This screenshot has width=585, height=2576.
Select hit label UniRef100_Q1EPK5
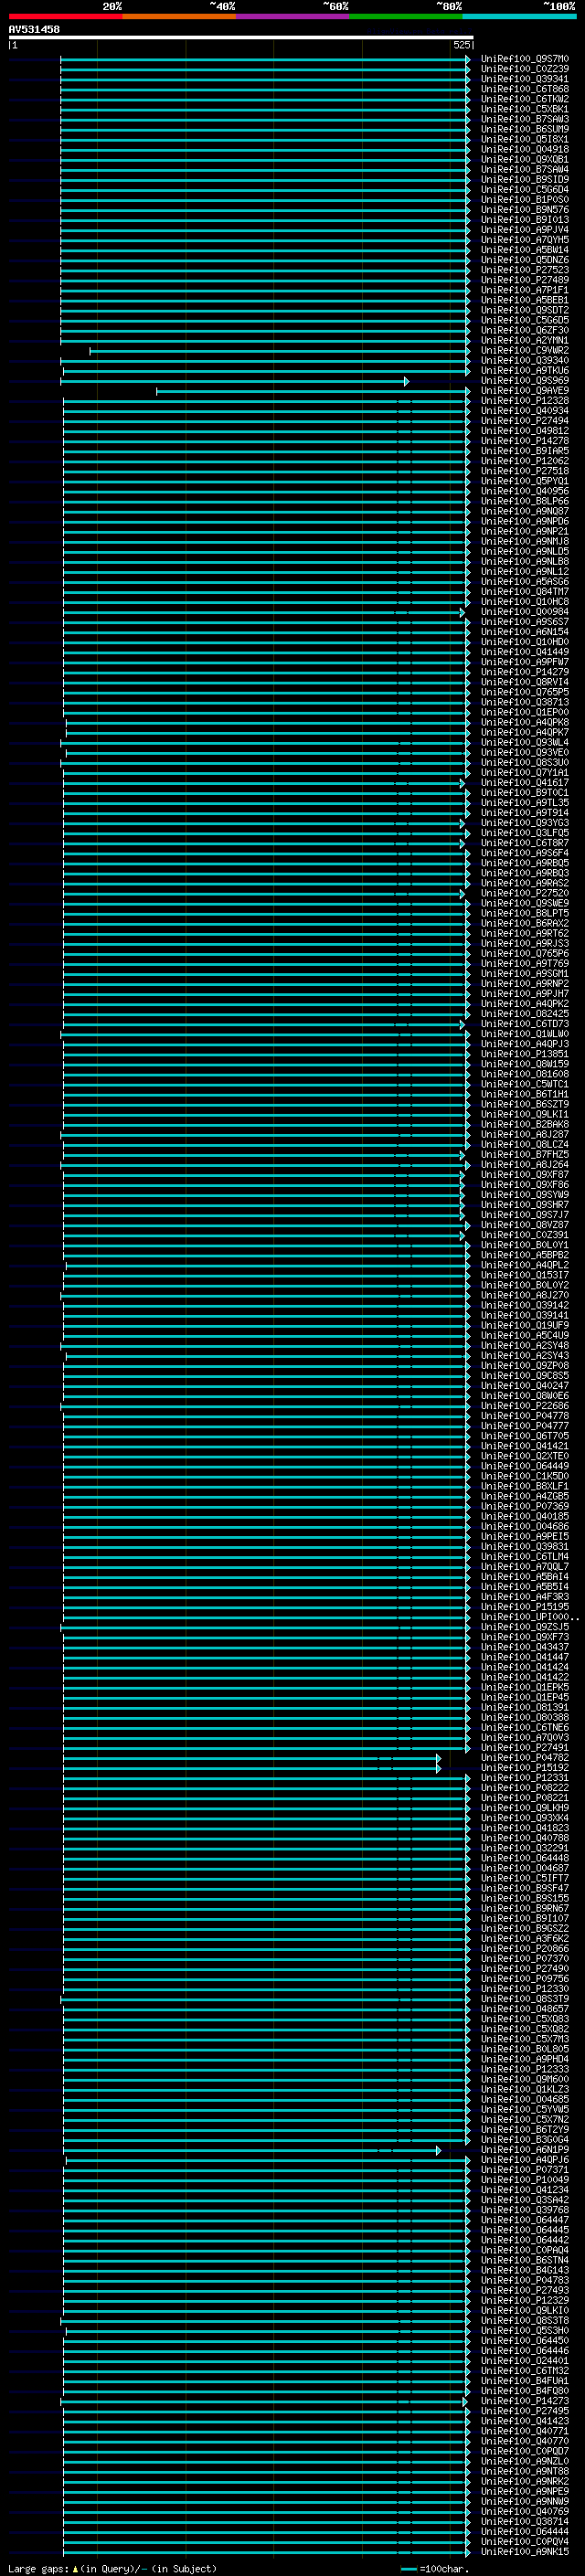pyautogui.click(x=525, y=1688)
